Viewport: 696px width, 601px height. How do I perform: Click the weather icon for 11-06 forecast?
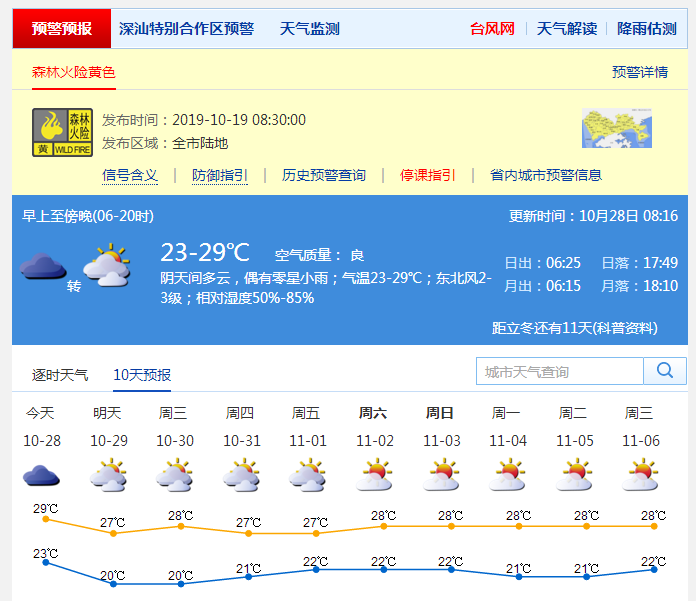pyautogui.click(x=640, y=475)
